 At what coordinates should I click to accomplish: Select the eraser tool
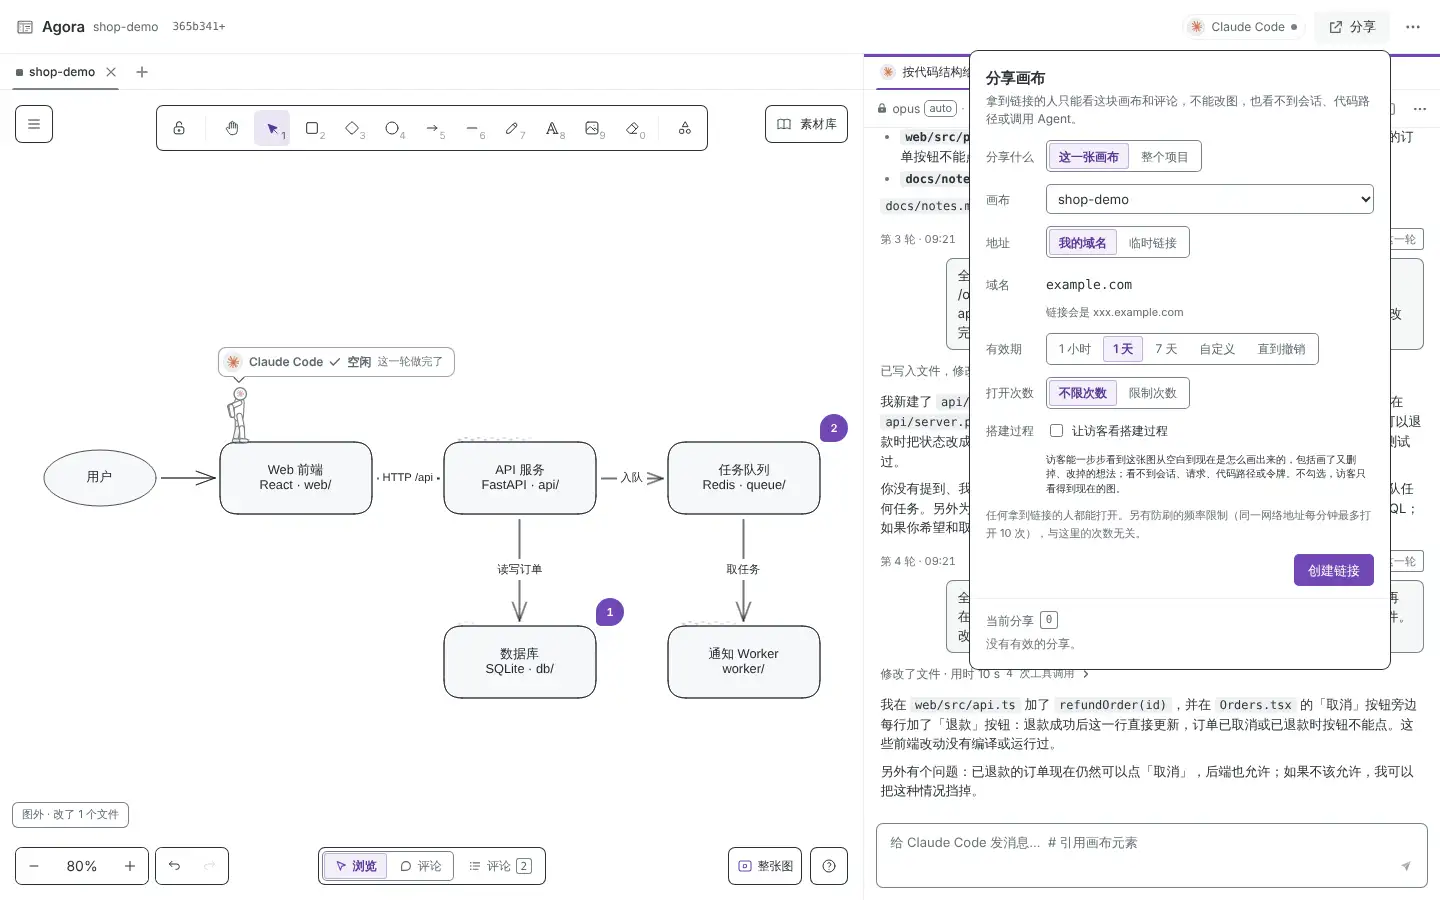tap(632, 128)
